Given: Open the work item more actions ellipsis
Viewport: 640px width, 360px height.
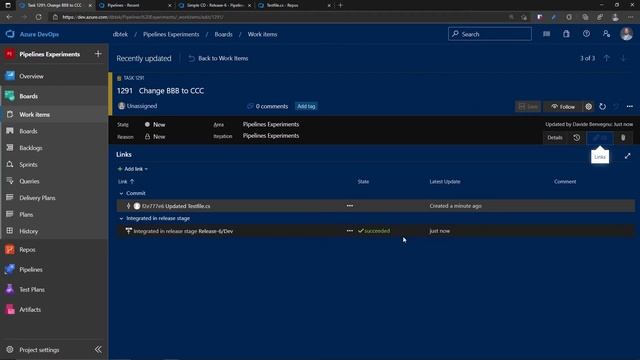Looking at the screenshot, I should 630,107.
